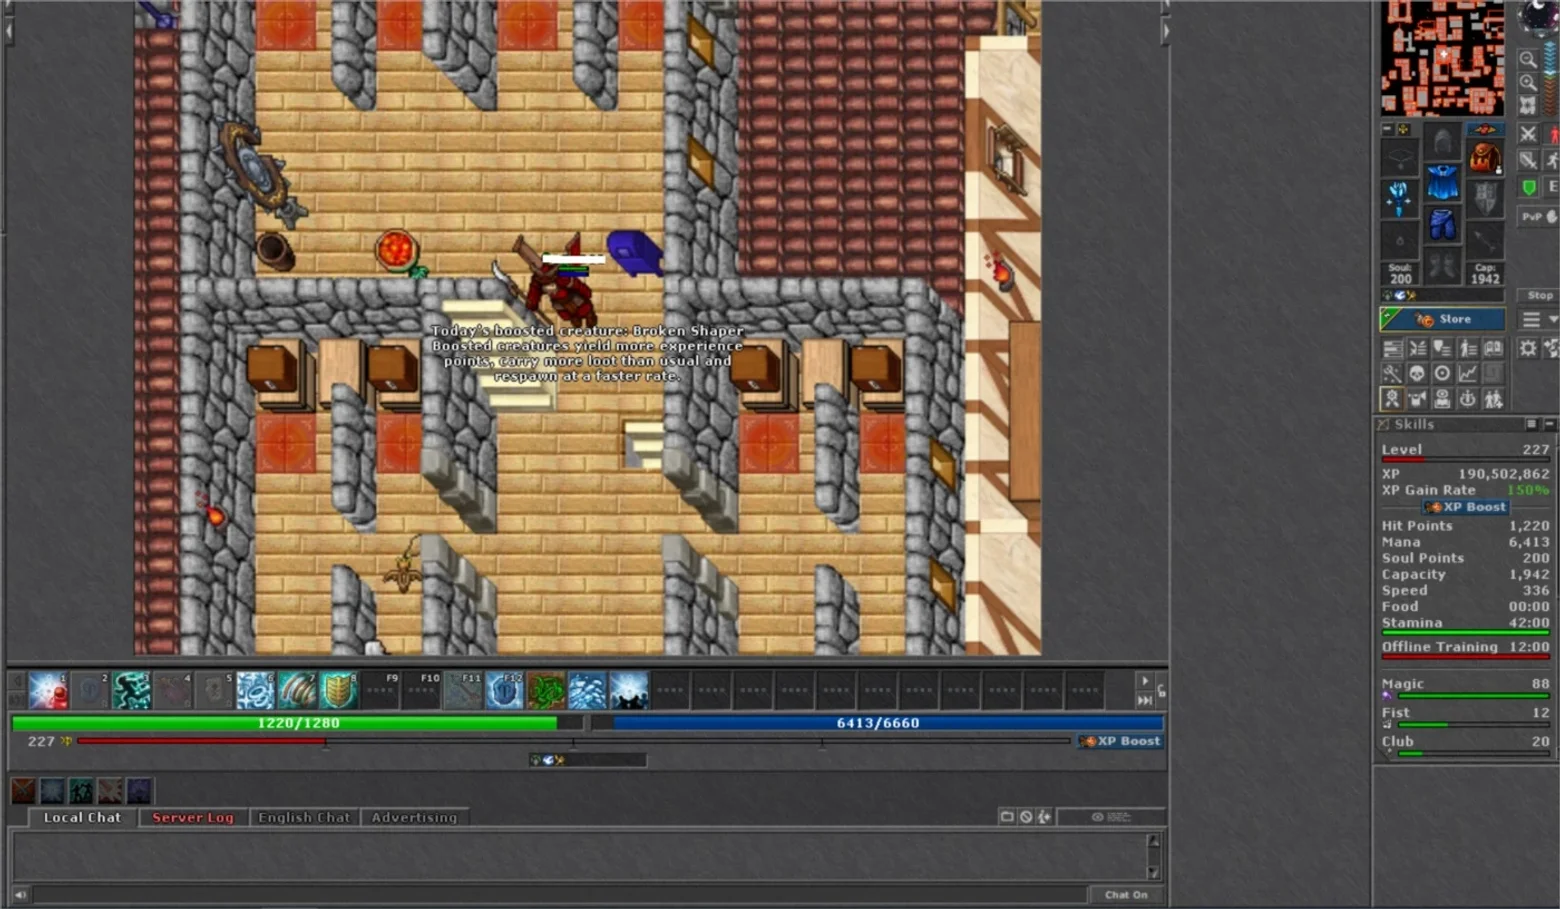The image size is (1560, 909).
Task: Select the empty ring slot
Action: point(1399,239)
